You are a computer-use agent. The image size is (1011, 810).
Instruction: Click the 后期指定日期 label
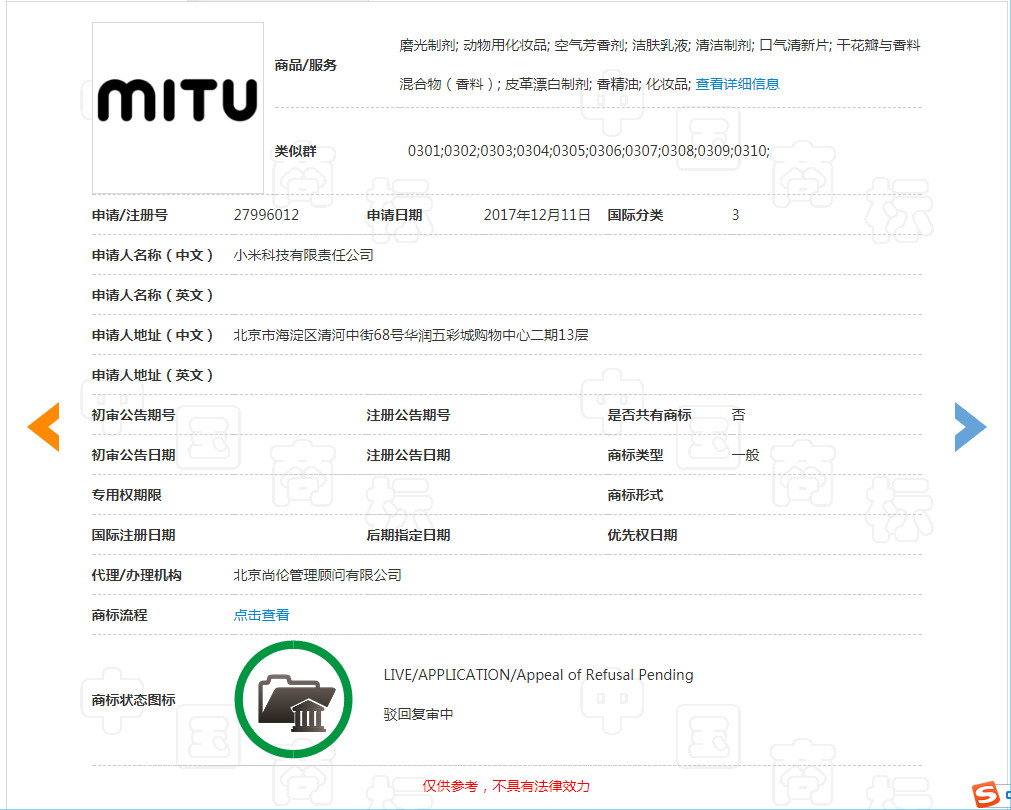click(408, 535)
